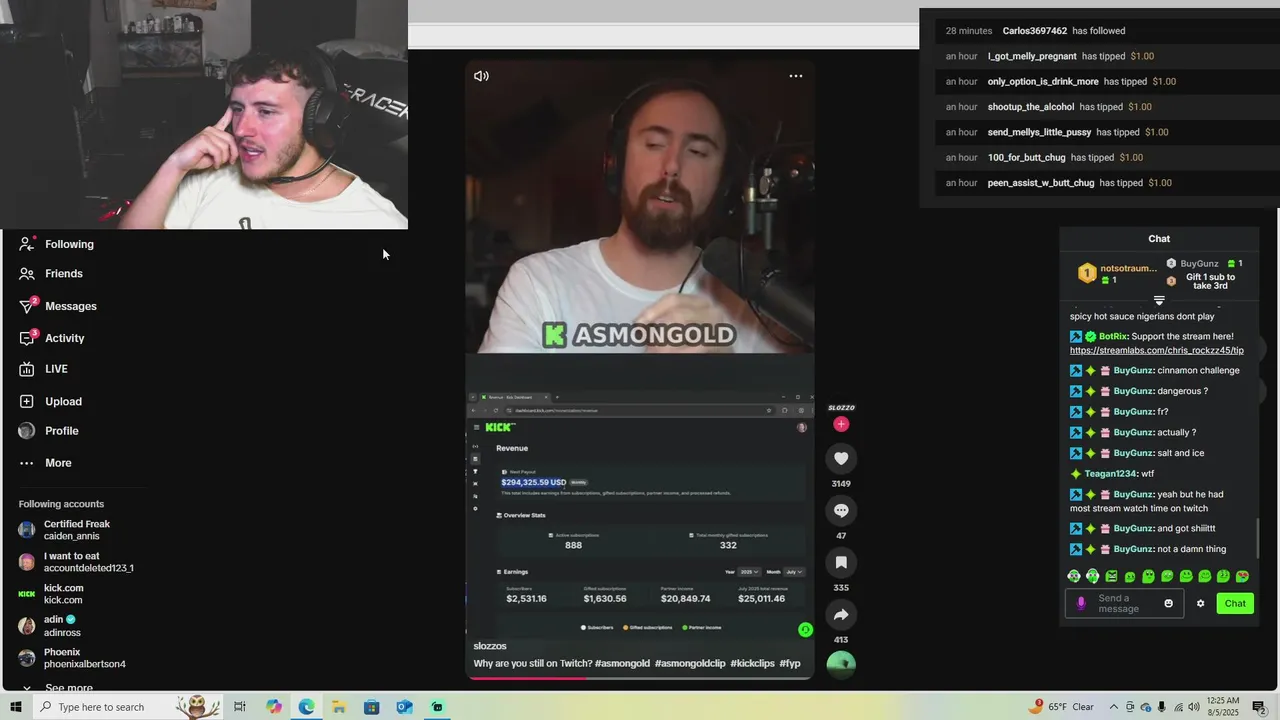Screen dimensions: 1280x720
Task: Click Teagan1234 username in chat
Action: 1111,474
